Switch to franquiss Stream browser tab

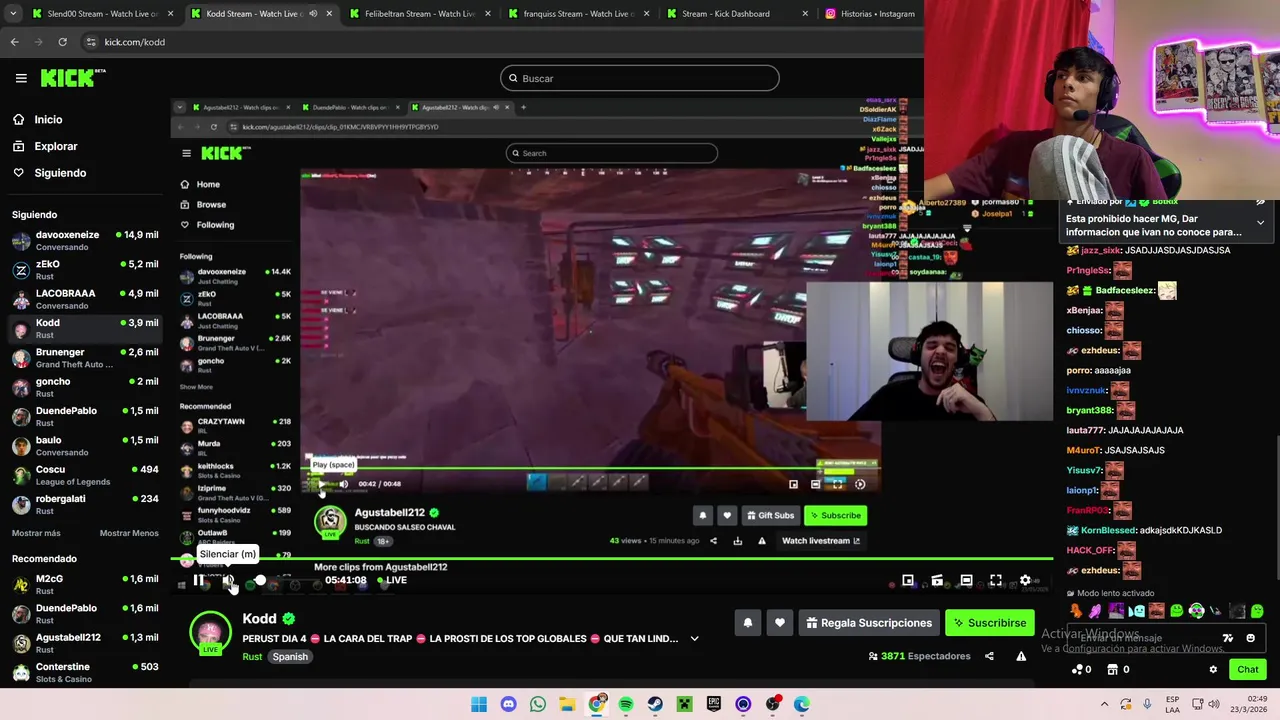coord(579,14)
